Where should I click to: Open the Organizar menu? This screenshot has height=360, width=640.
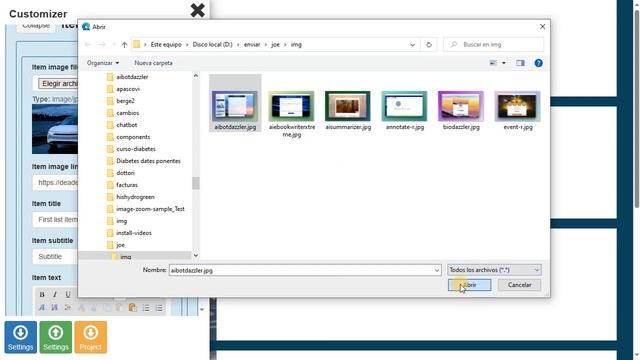coord(103,63)
